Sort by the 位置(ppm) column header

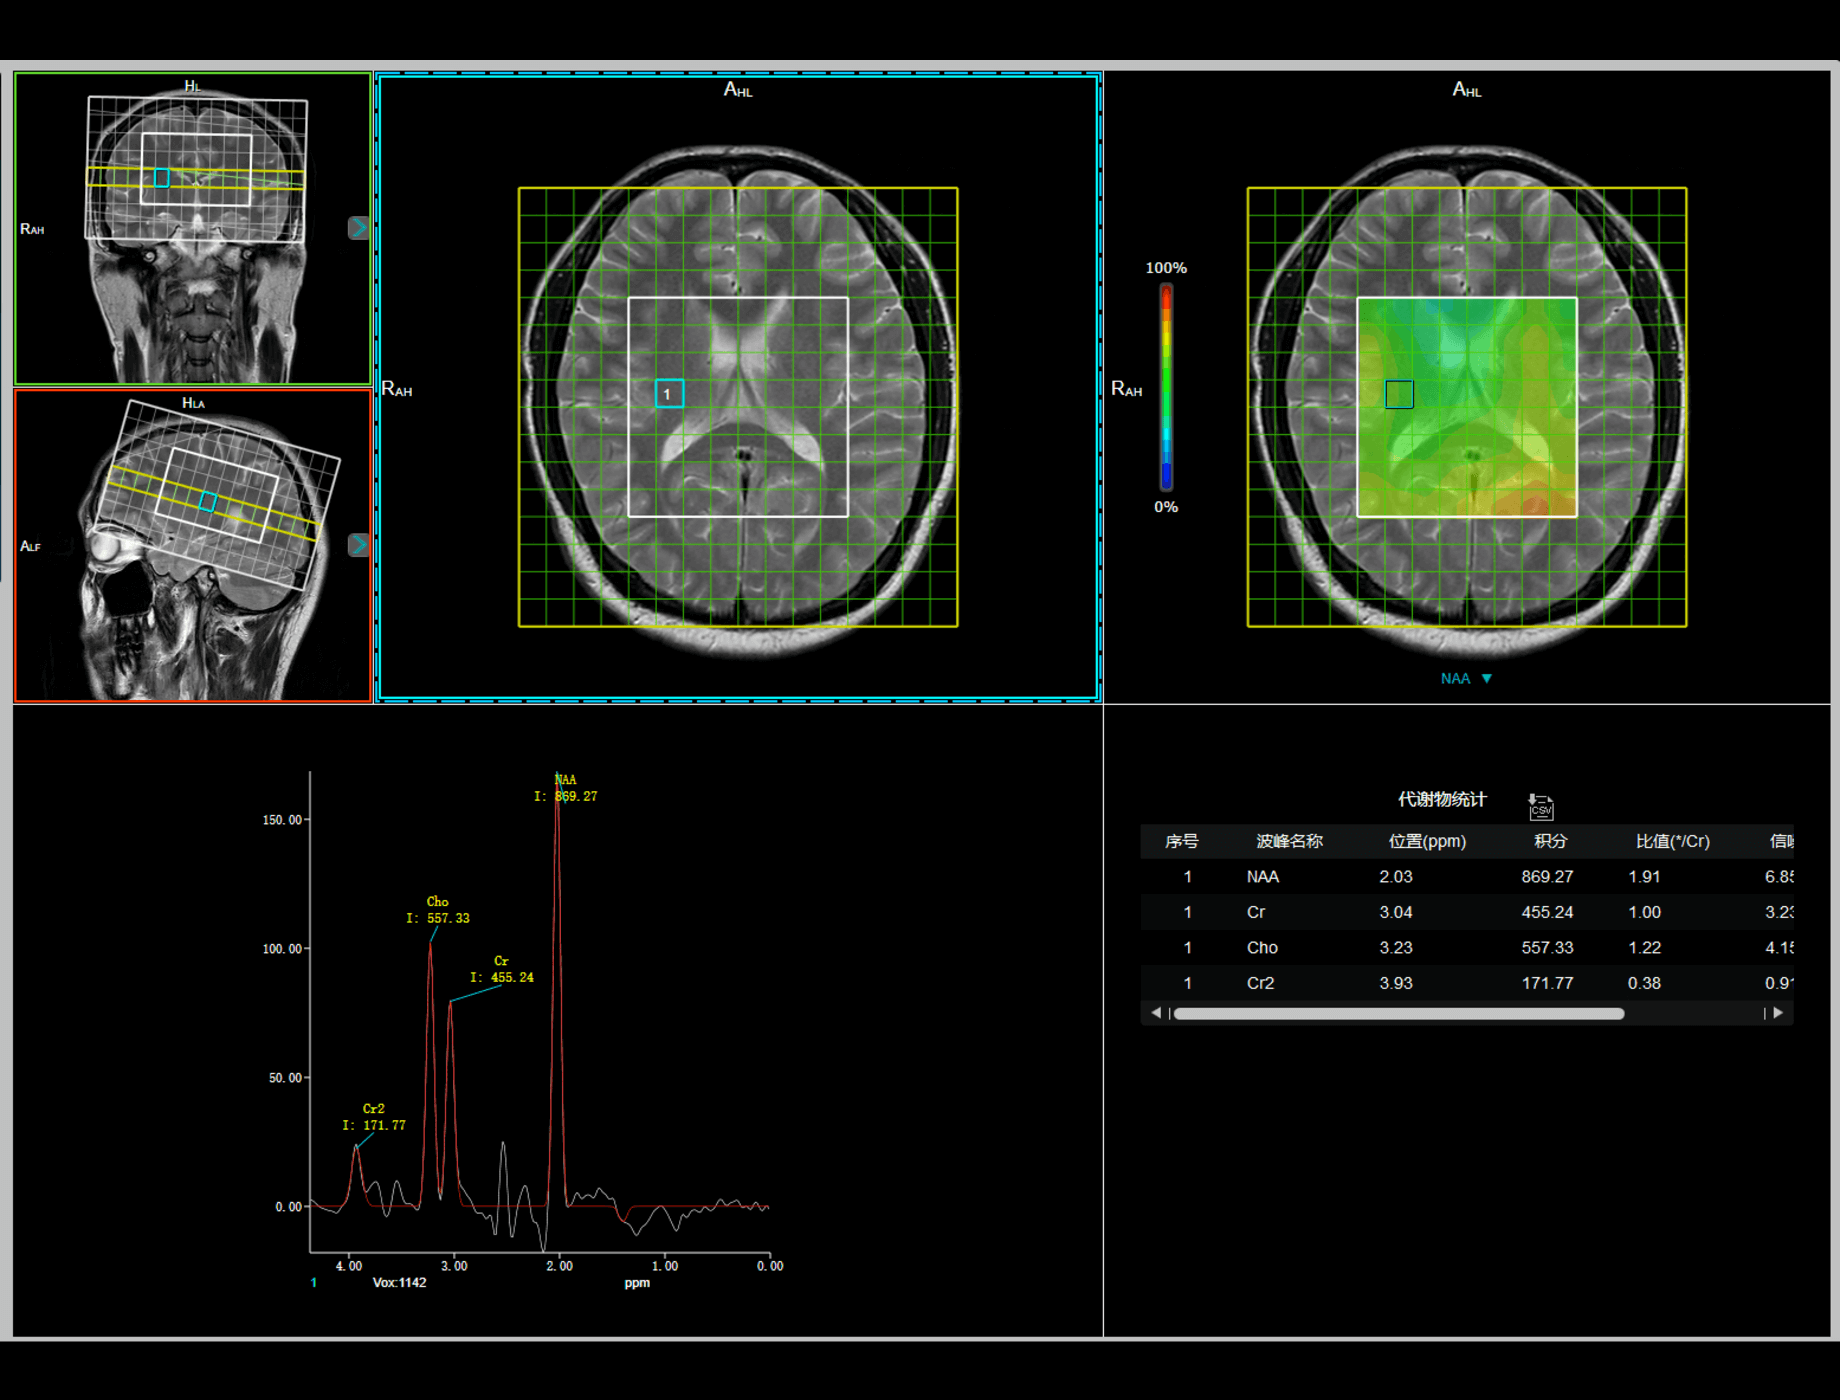click(1427, 842)
